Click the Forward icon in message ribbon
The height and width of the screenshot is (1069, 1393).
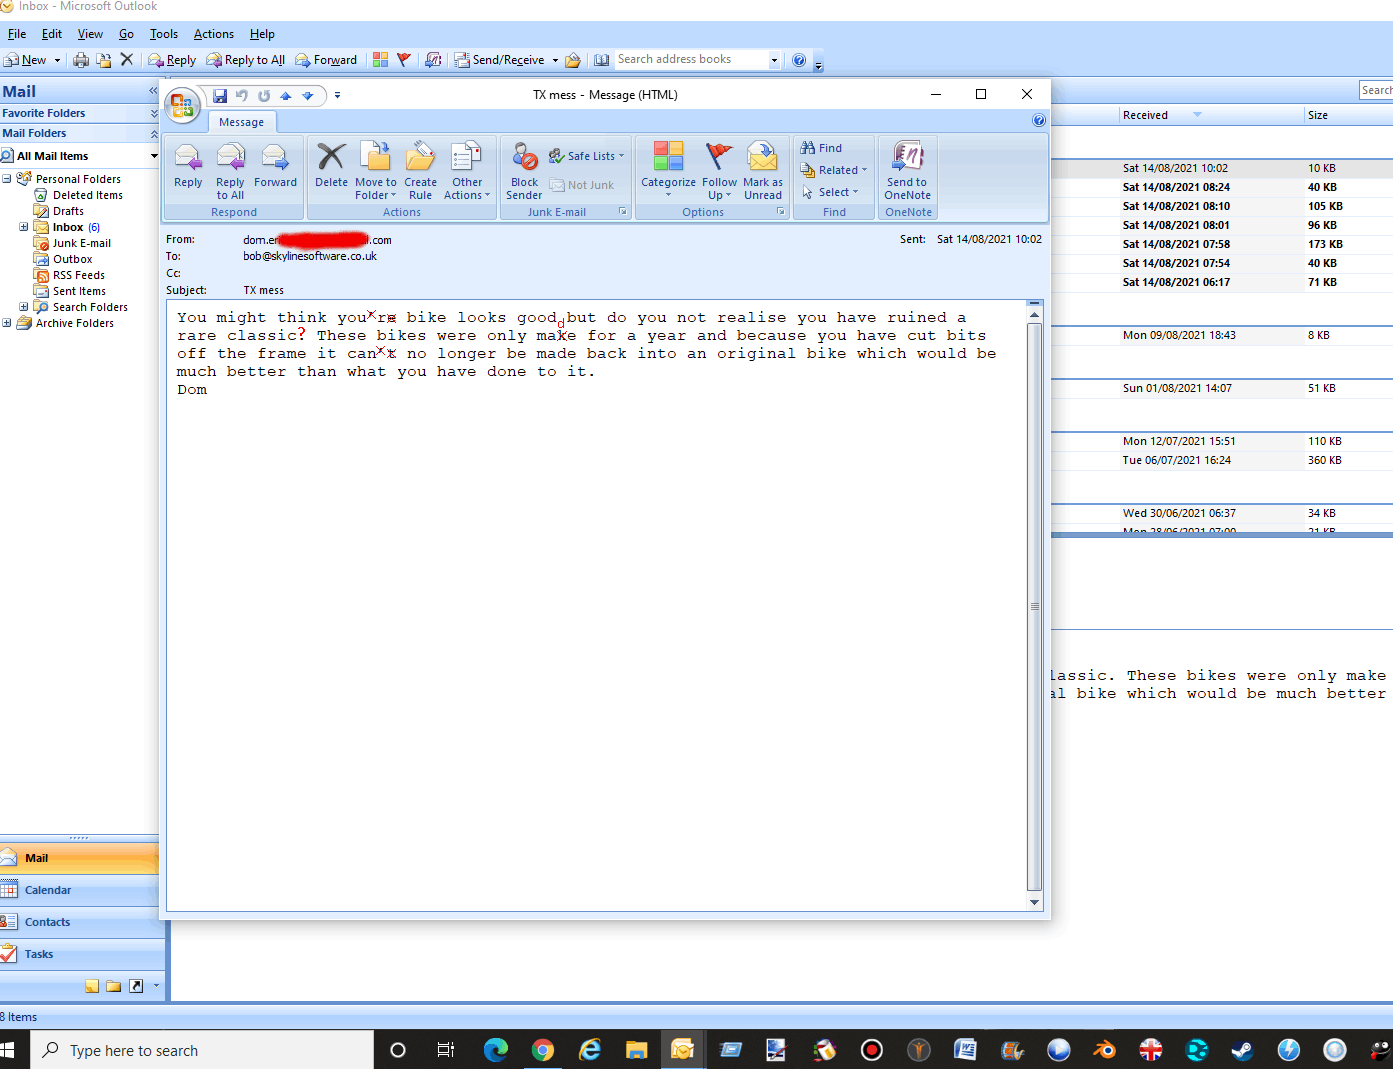pyautogui.click(x=275, y=158)
